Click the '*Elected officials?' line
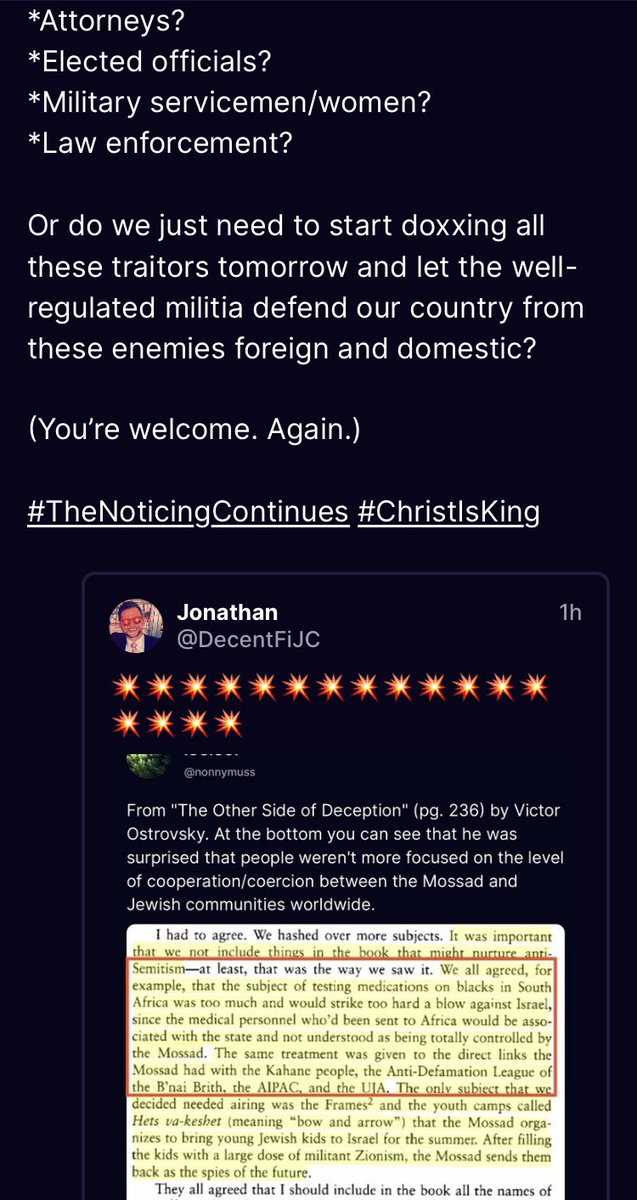Viewport: 637px width, 1200px height. point(150,60)
